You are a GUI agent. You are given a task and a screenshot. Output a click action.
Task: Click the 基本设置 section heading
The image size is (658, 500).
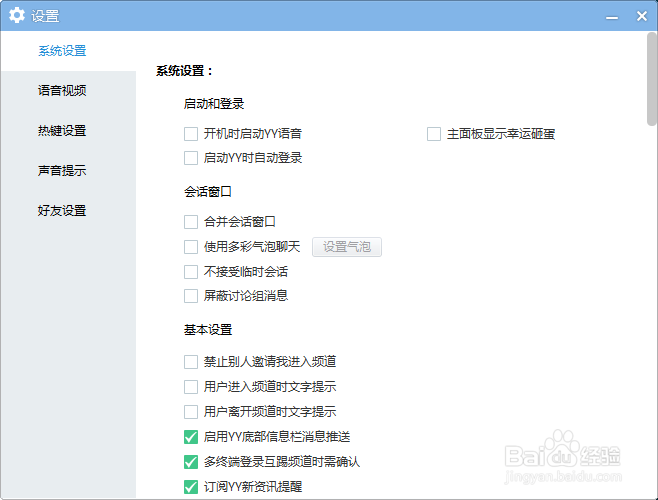point(208,330)
